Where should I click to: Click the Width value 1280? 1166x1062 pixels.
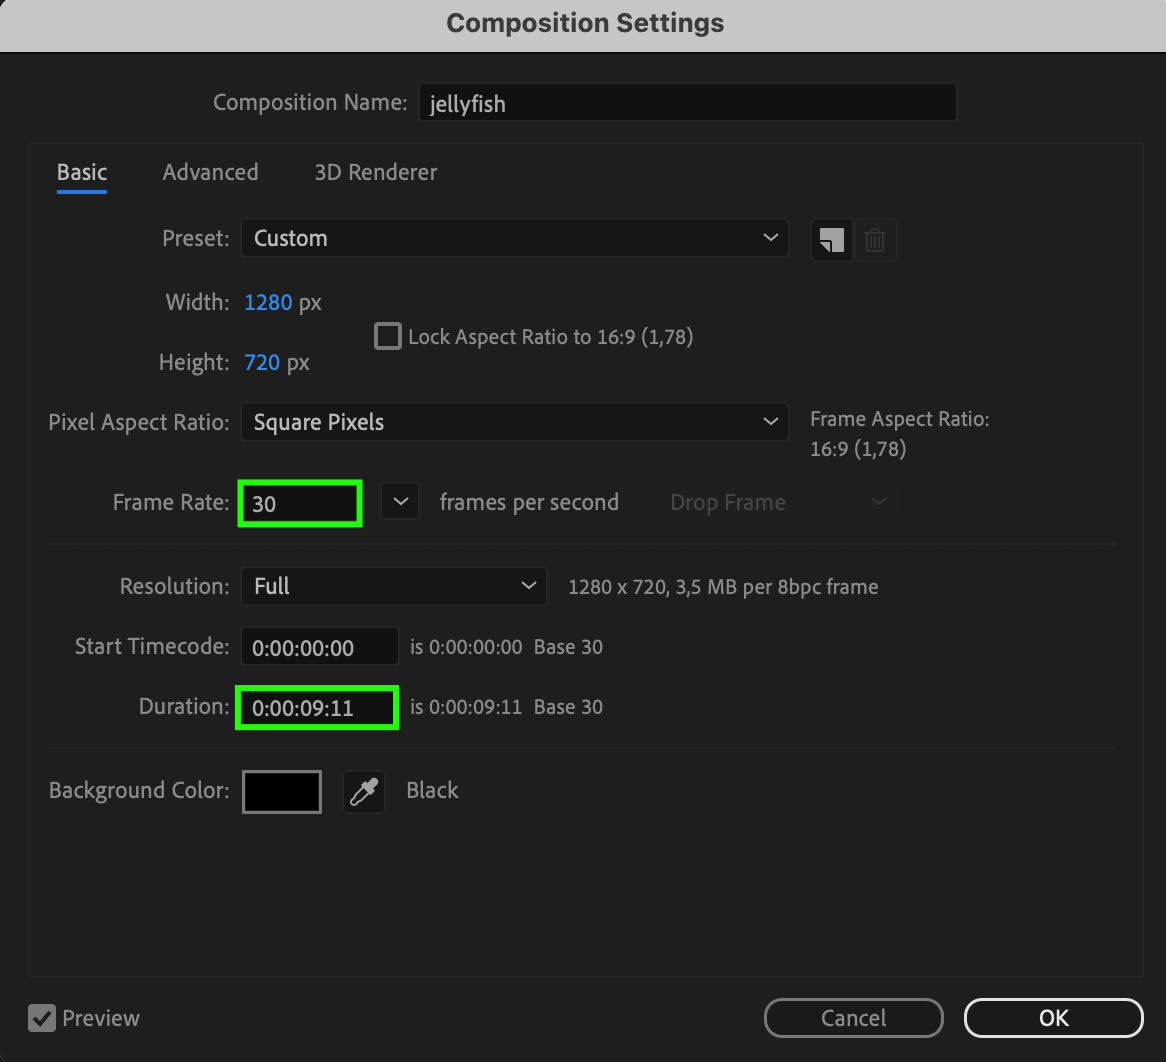tap(268, 302)
